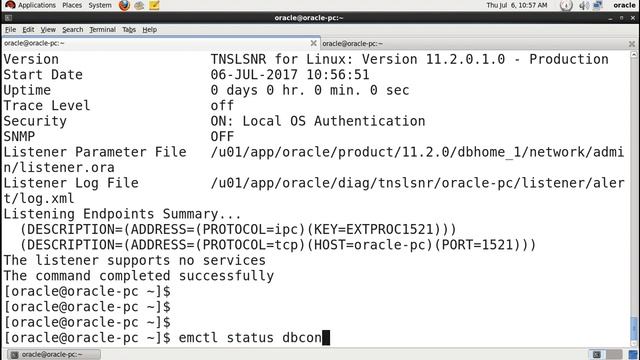Click the clock showing Thu Jul 6
The height and width of the screenshot is (360, 640).
[x=517, y=5]
